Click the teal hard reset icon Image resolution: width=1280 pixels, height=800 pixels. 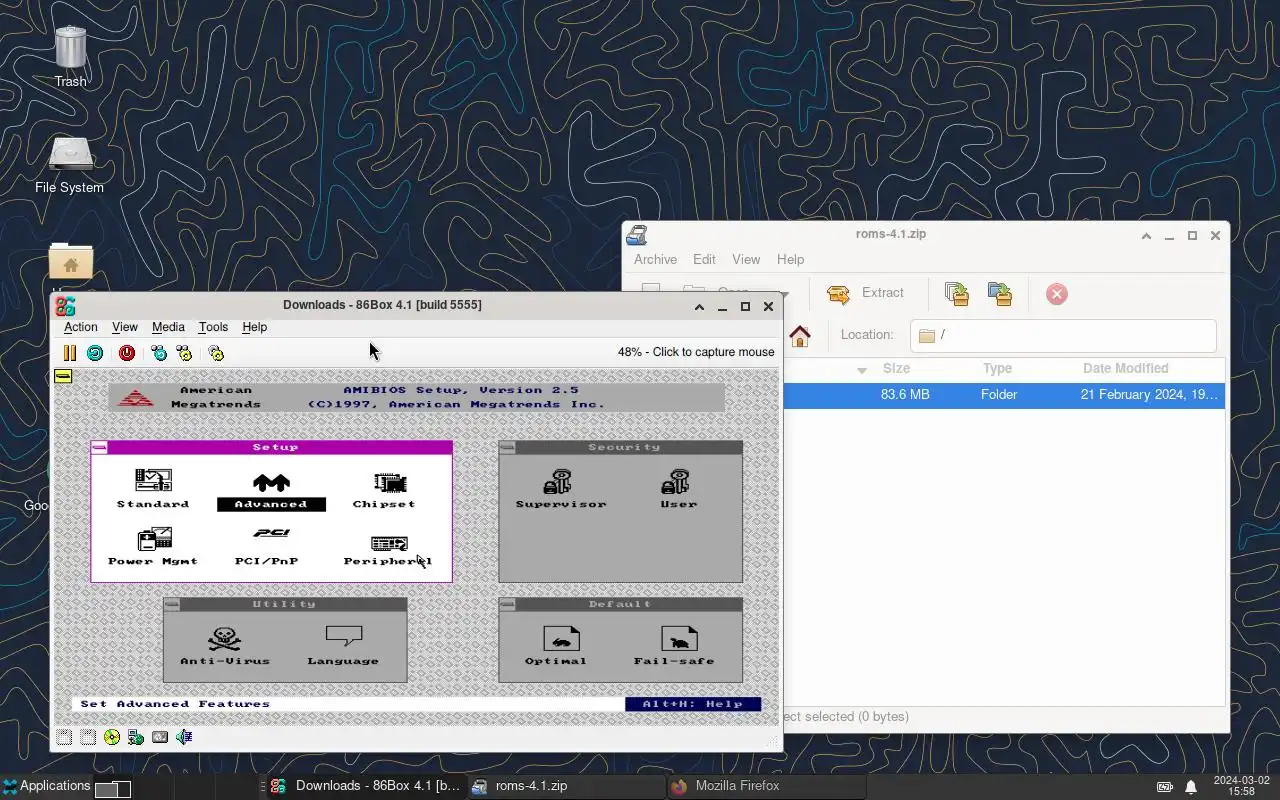95,353
